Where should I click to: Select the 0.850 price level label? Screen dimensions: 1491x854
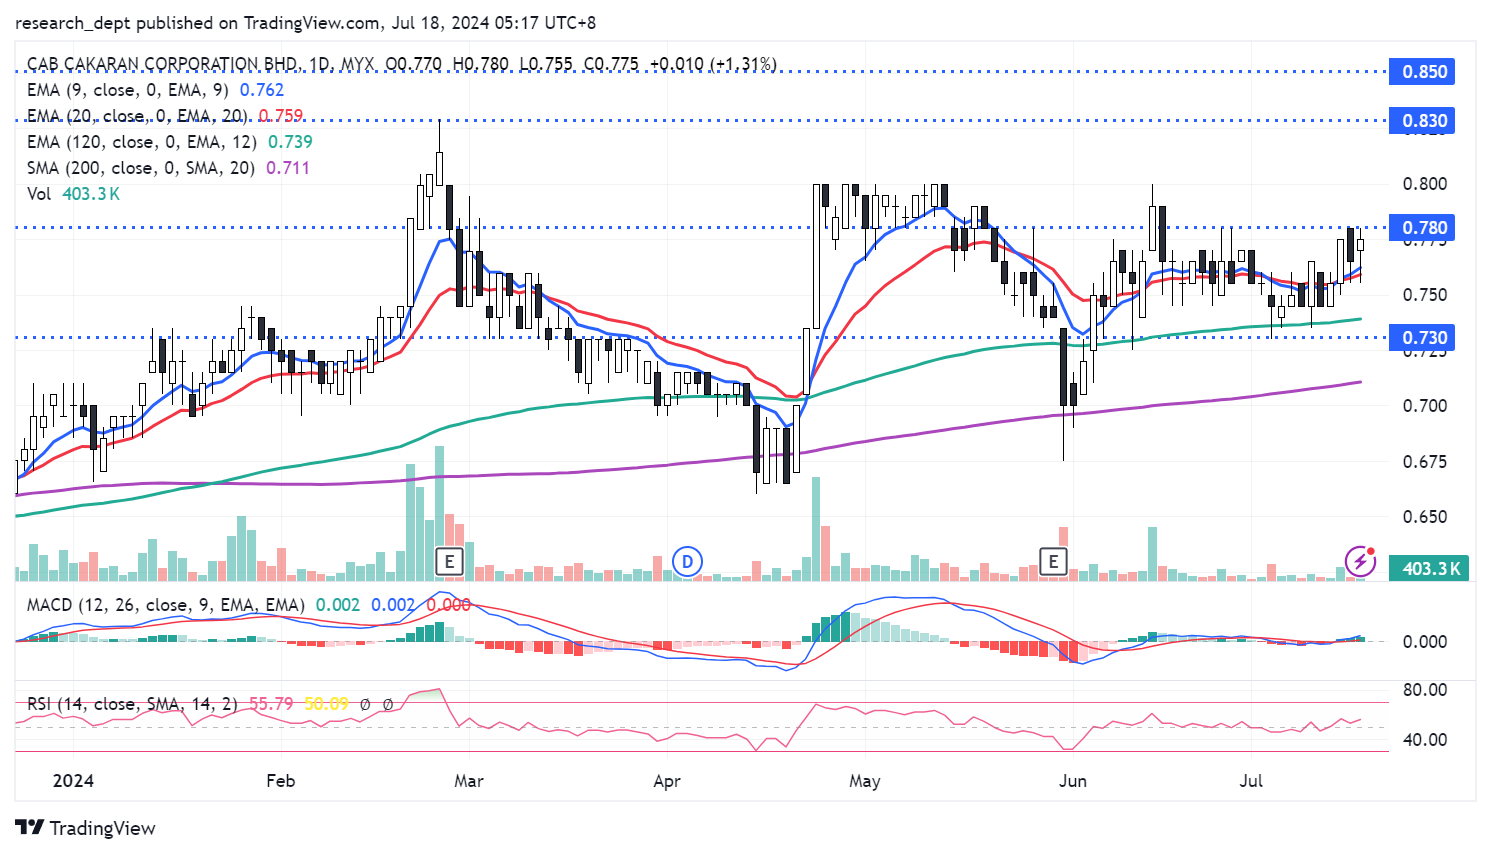tap(1424, 72)
